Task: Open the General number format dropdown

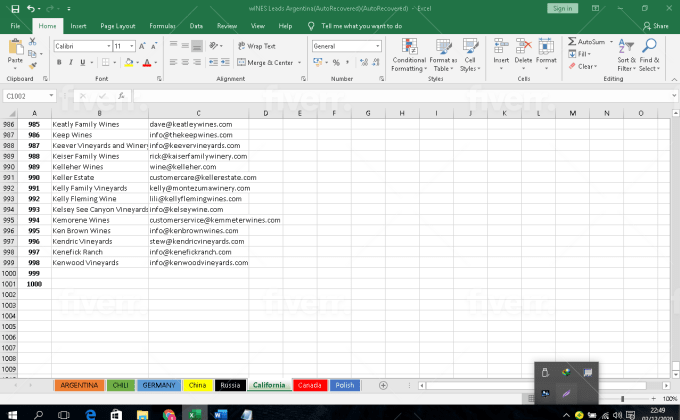Action: pyautogui.click(x=379, y=46)
